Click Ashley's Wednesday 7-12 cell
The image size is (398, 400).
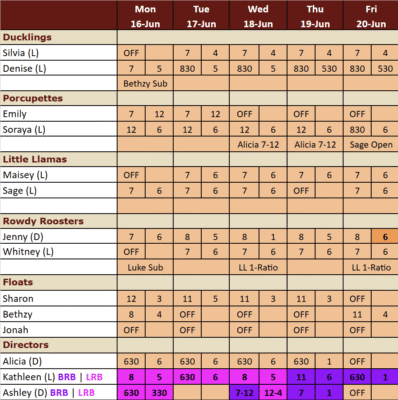(244, 393)
